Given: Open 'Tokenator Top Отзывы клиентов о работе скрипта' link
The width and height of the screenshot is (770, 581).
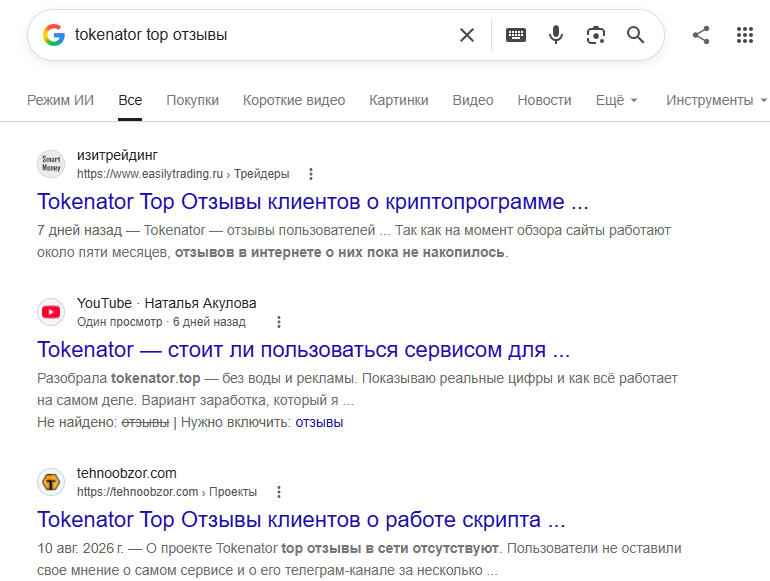Looking at the screenshot, I should click(x=302, y=520).
